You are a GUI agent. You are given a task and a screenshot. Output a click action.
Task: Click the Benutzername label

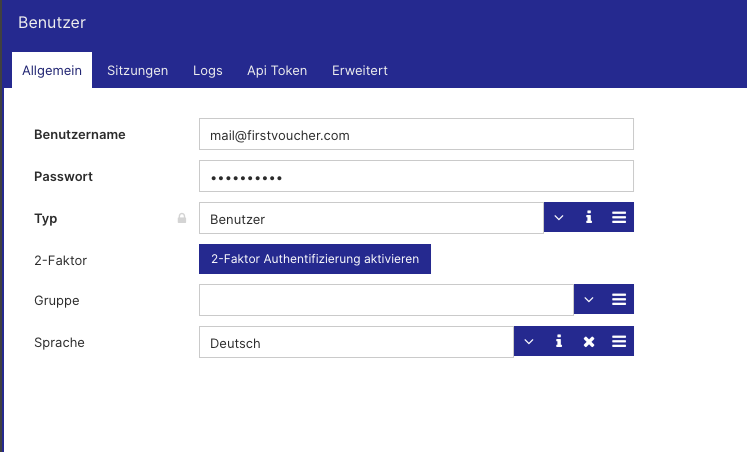pos(80,134)
